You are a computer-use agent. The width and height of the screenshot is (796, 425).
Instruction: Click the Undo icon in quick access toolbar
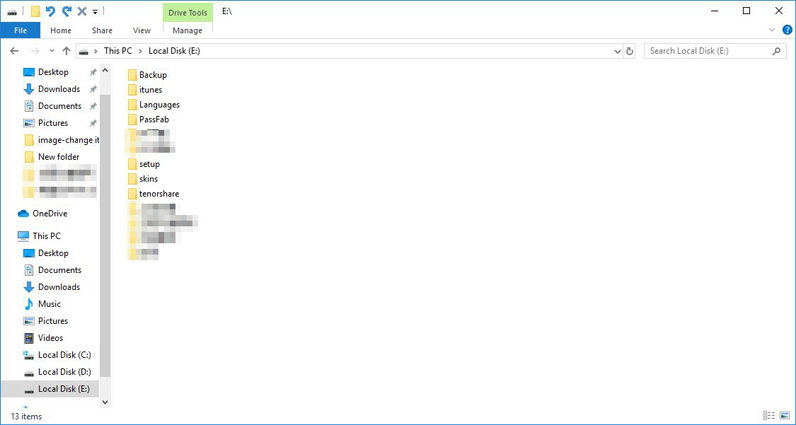coord(51,11)
